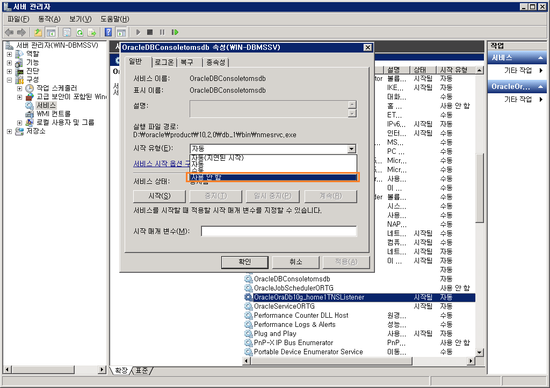This screenshot has width=550, height=388.
Task: Open 기타 작업 under the 서비스 actions section
Action: point(518,71)
